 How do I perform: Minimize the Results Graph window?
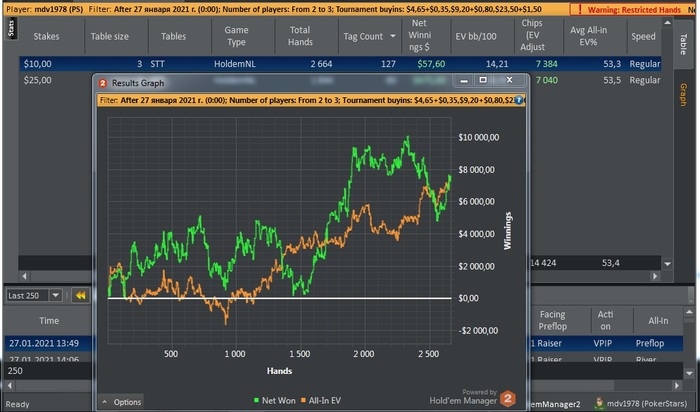pos(464,80)
